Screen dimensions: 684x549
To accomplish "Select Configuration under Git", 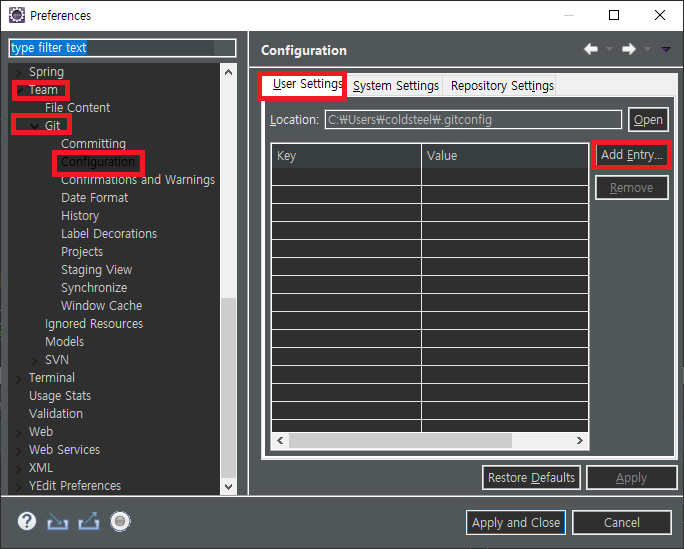I will (98, 162).
